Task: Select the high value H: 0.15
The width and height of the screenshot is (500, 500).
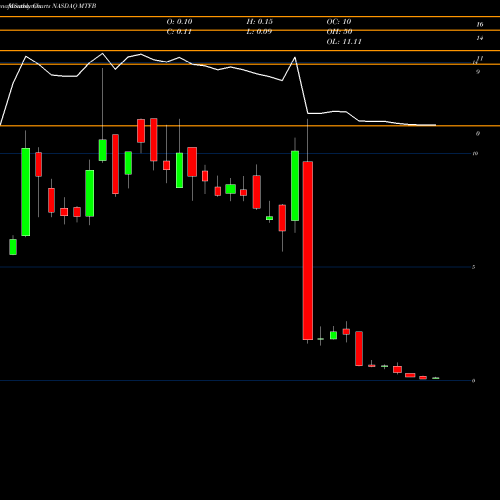Action: 259,22
